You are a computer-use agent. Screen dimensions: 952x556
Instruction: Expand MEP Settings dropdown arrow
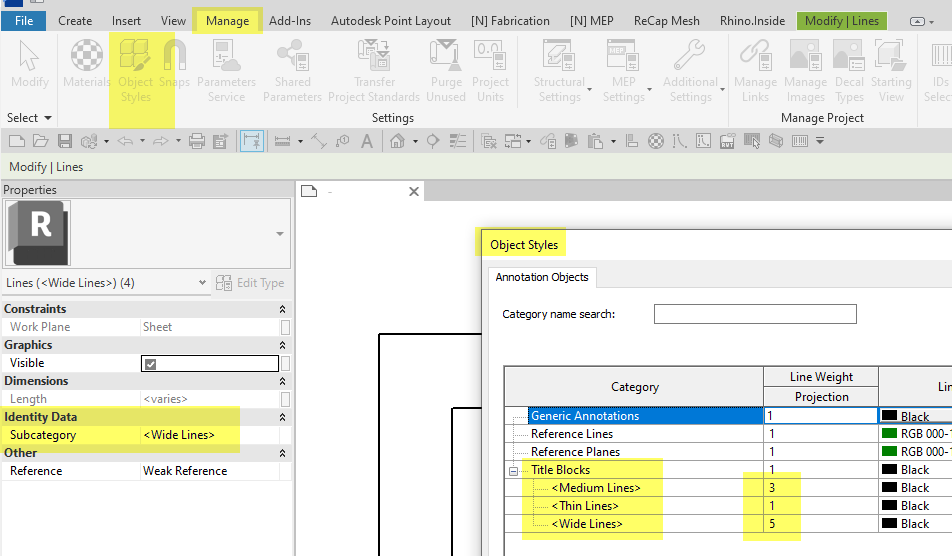pyautogui.click(x=649, y=89)
